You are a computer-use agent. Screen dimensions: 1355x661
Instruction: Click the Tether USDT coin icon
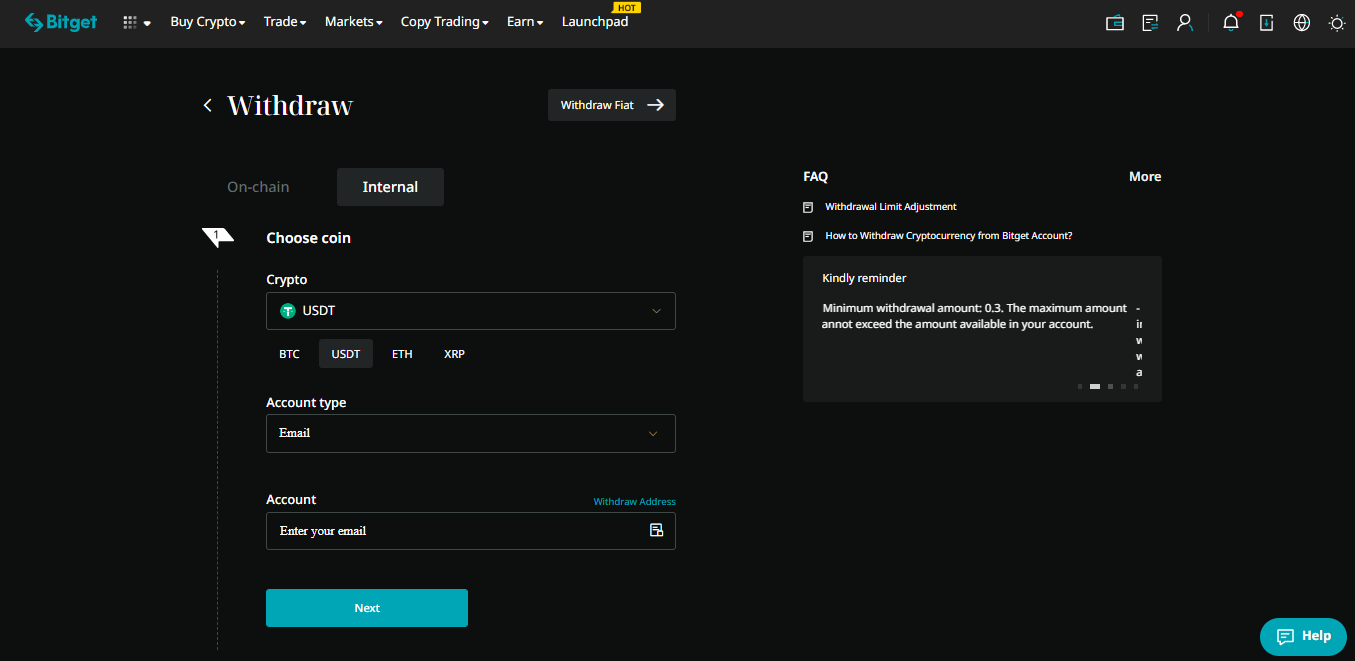coord(288,311)
